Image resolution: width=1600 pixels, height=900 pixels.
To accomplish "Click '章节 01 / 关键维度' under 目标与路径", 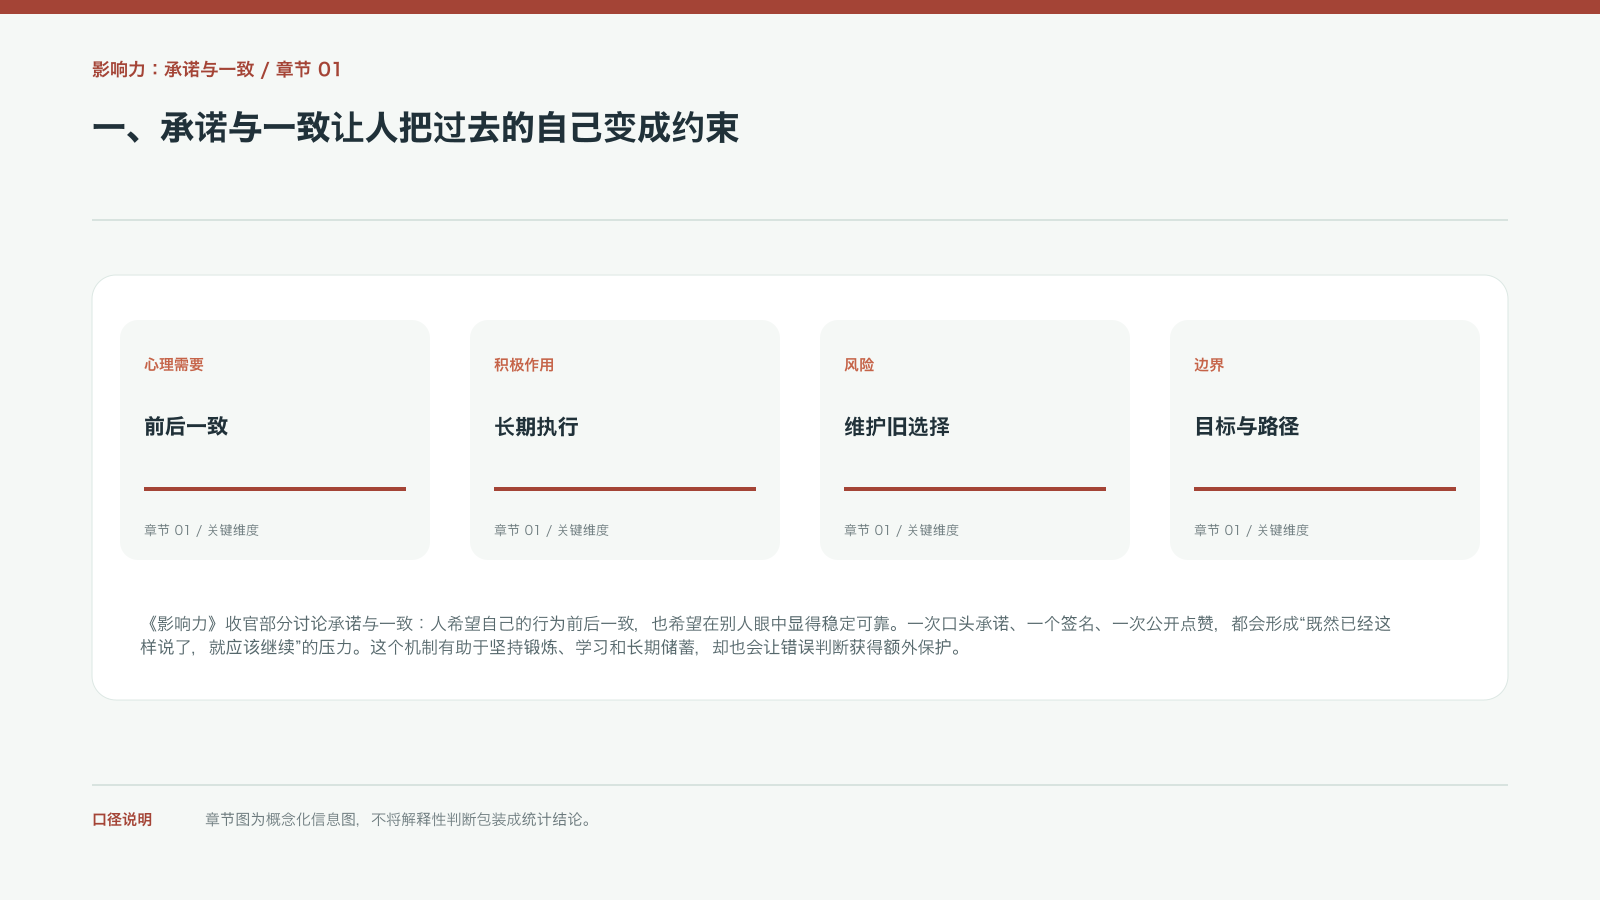I will click(1251, 530).
